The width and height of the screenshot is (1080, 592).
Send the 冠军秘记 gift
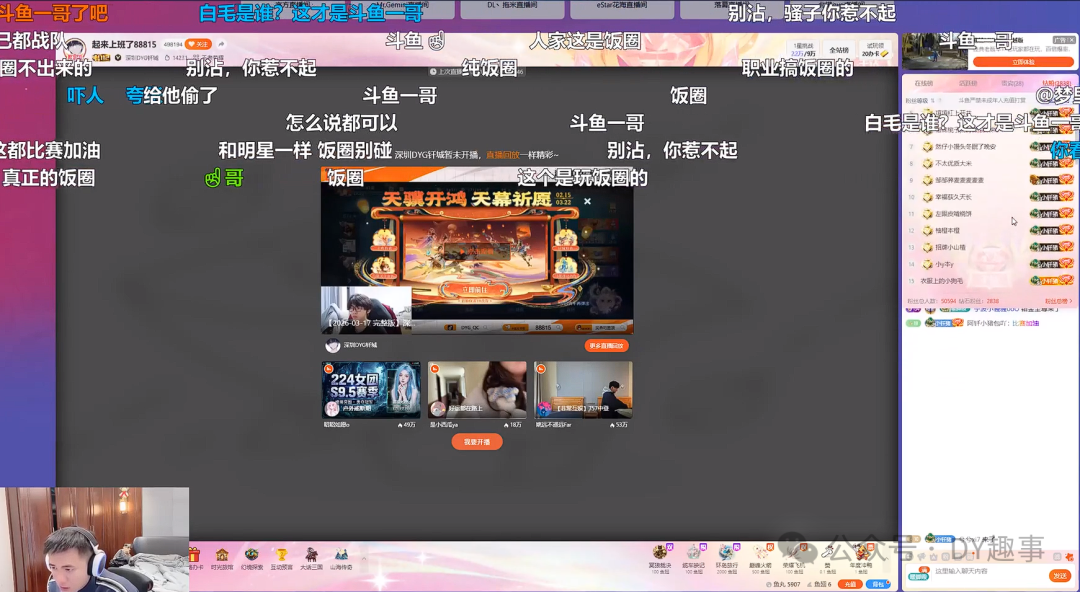tap(693, 553)
